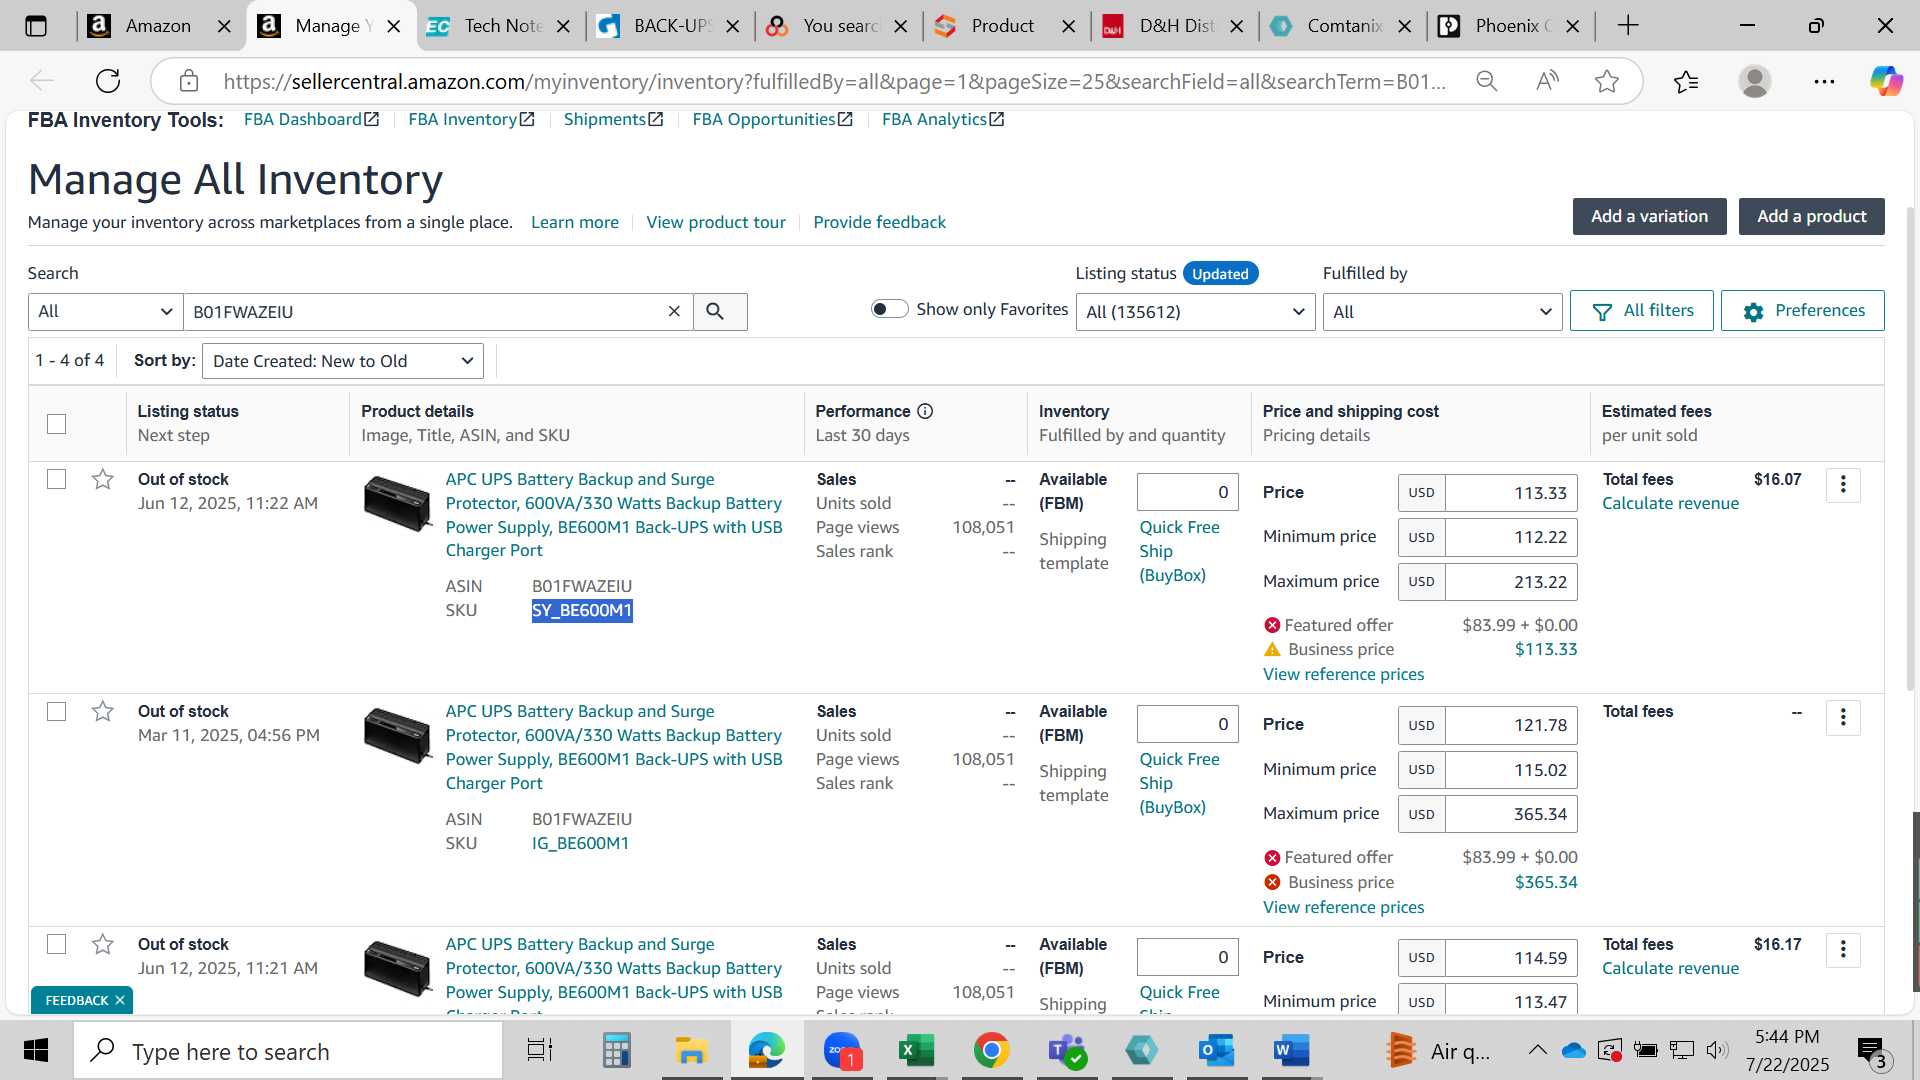Open the browser profile avatar
This screenshot has width=1920, height=1080.
[x=1755, y=81]
